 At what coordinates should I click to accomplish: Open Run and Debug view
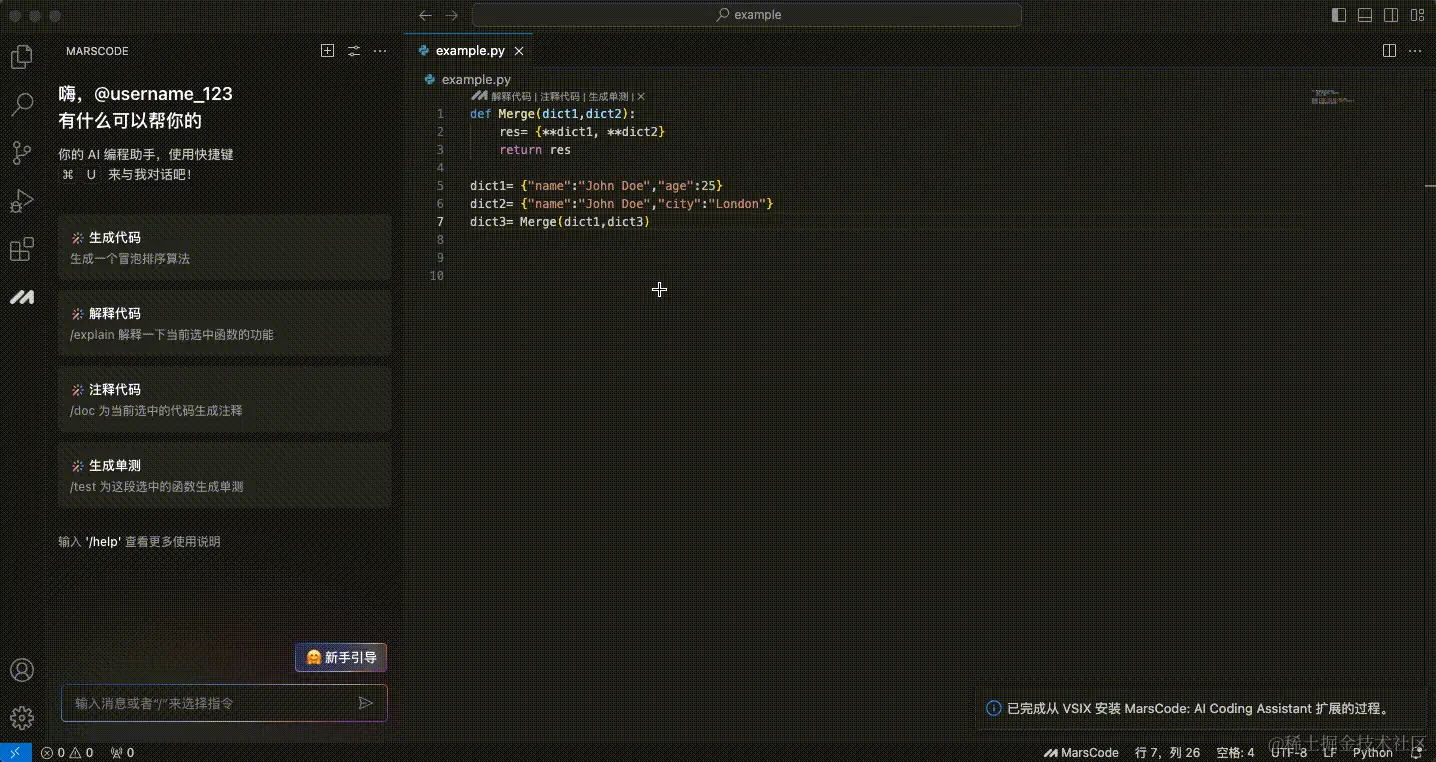click(x=22, y=201)
